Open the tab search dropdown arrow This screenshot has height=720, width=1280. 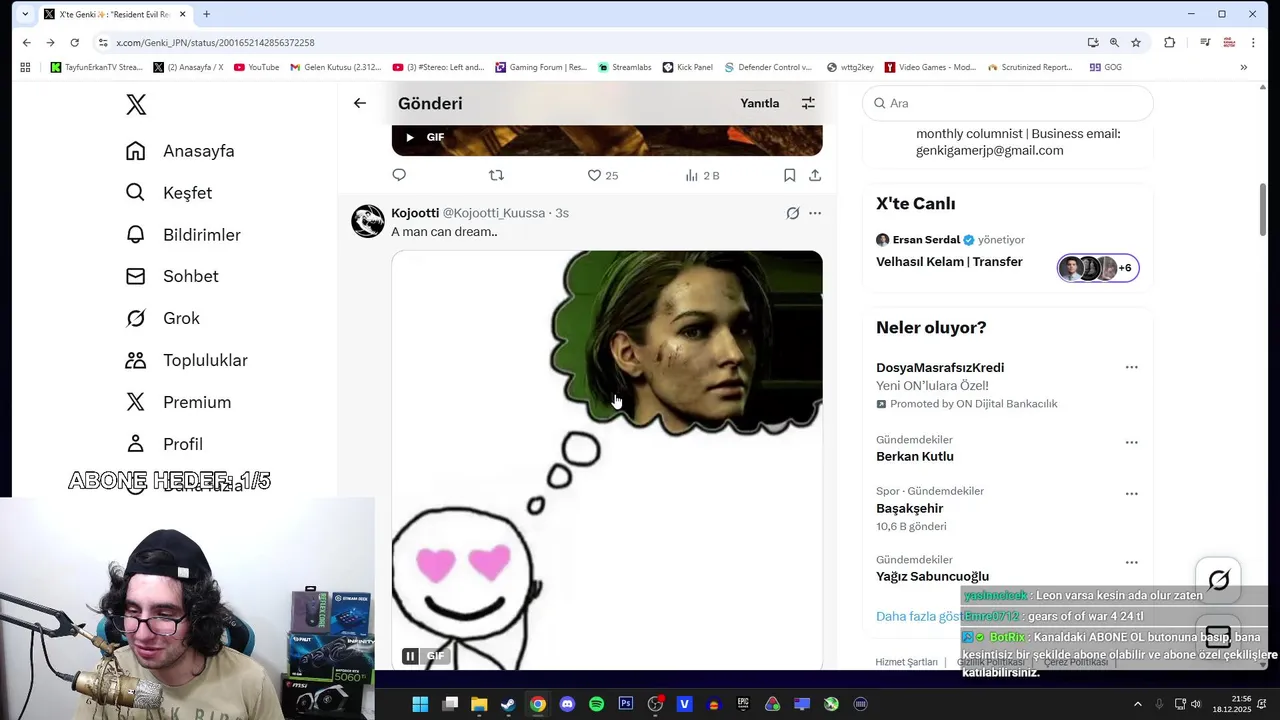tap(25, 14)
